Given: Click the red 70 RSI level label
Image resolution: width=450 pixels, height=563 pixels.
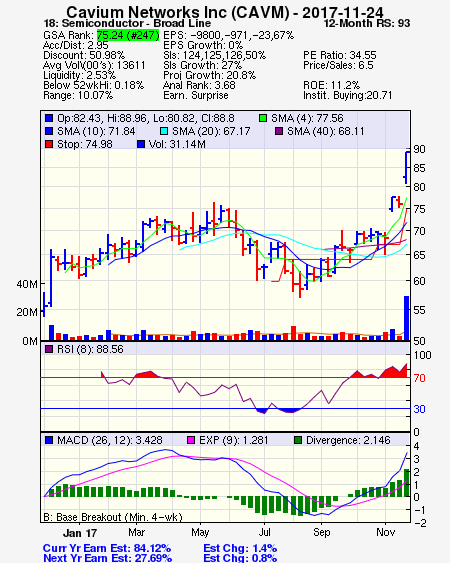Looking at the screenshot, I should [419, 378].
